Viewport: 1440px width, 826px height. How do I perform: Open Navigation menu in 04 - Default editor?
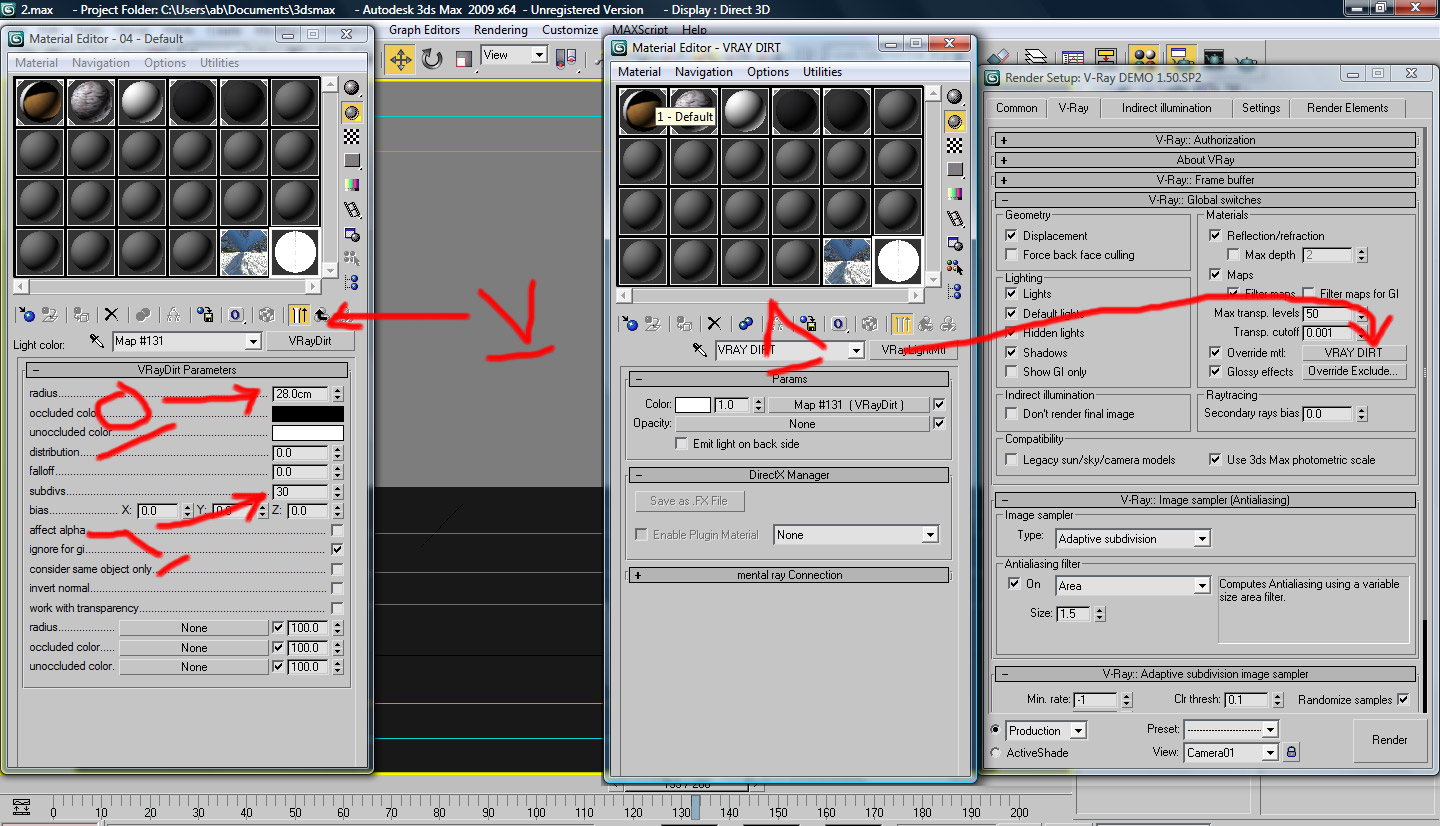(x=101, y=63)
